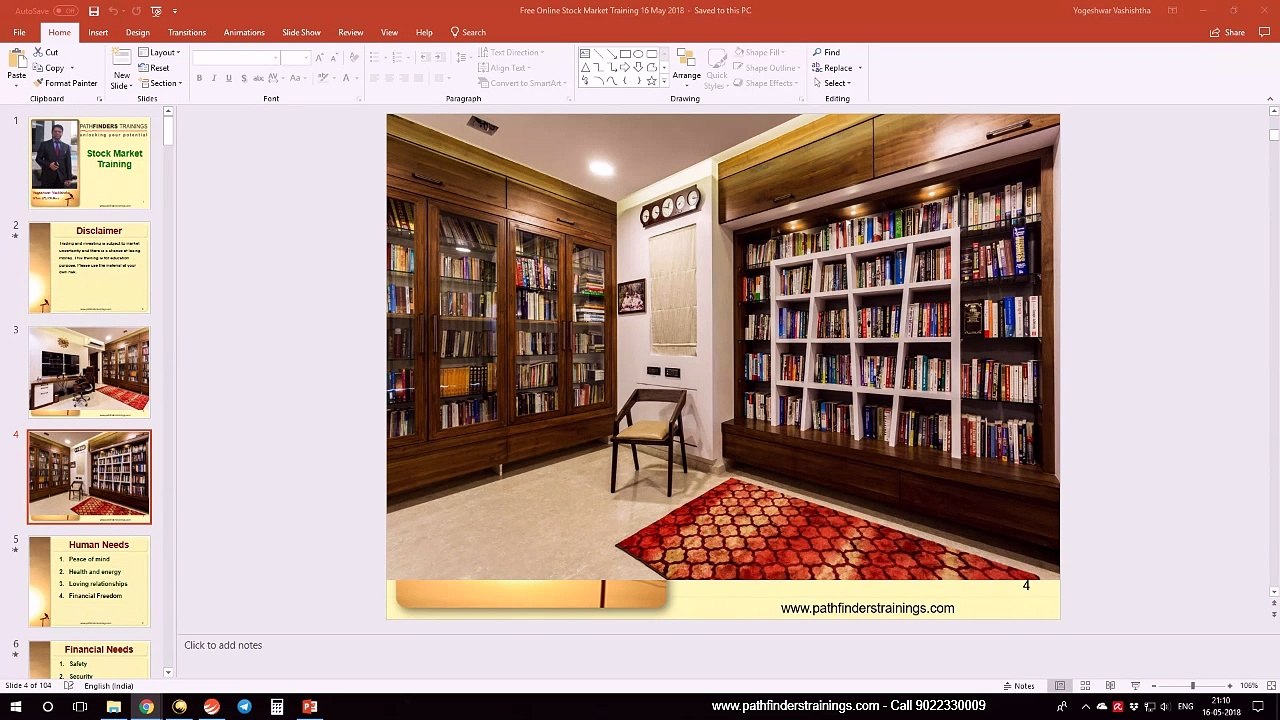
Task: Expand the Copy dropdown arrow
Action: 72,68
